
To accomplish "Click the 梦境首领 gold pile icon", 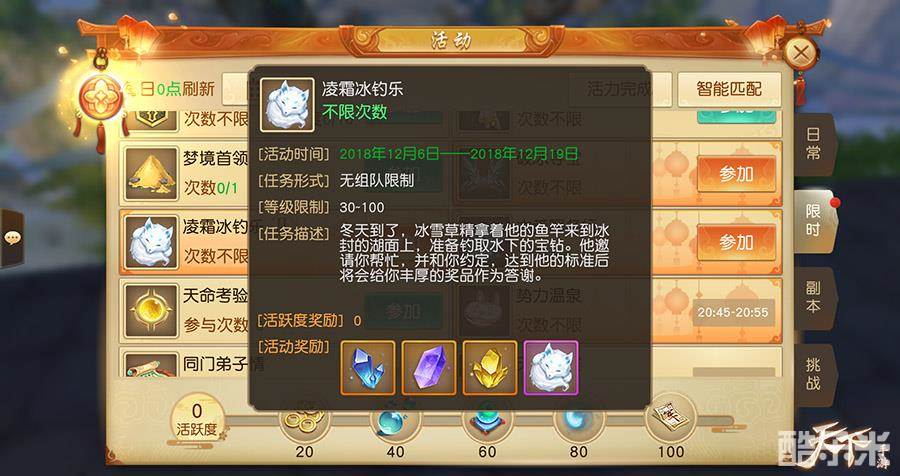I will coord(152,174).
